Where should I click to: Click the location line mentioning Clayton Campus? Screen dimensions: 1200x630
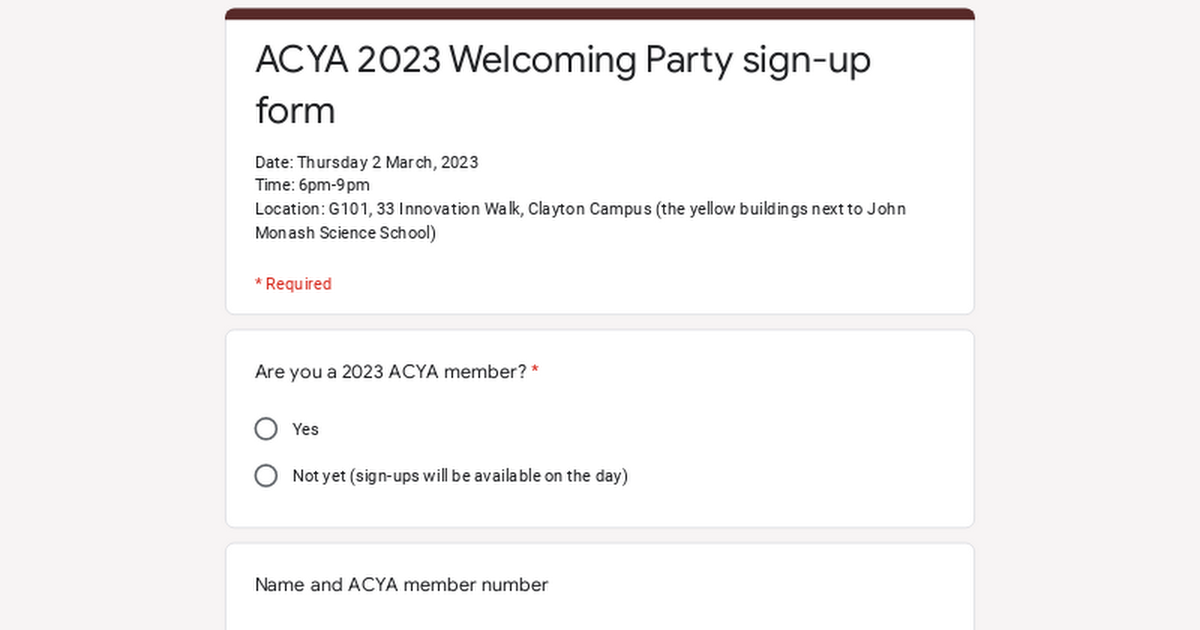pos(580,208)
